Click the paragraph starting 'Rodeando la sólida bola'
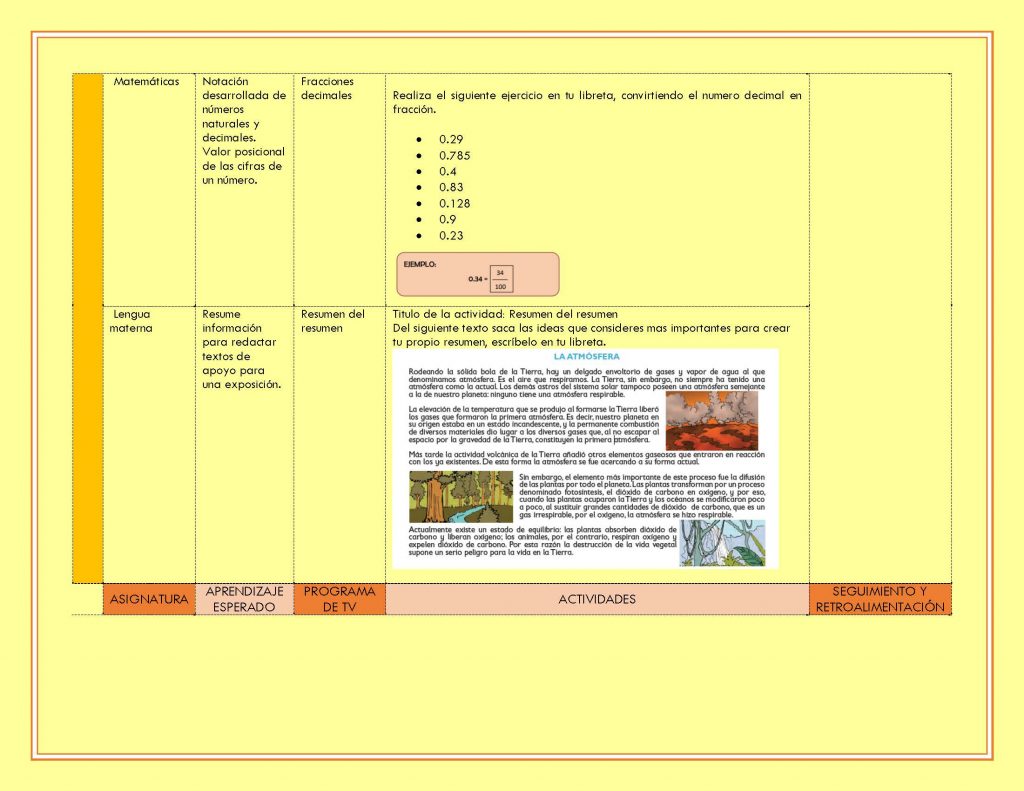 (586, 383)
